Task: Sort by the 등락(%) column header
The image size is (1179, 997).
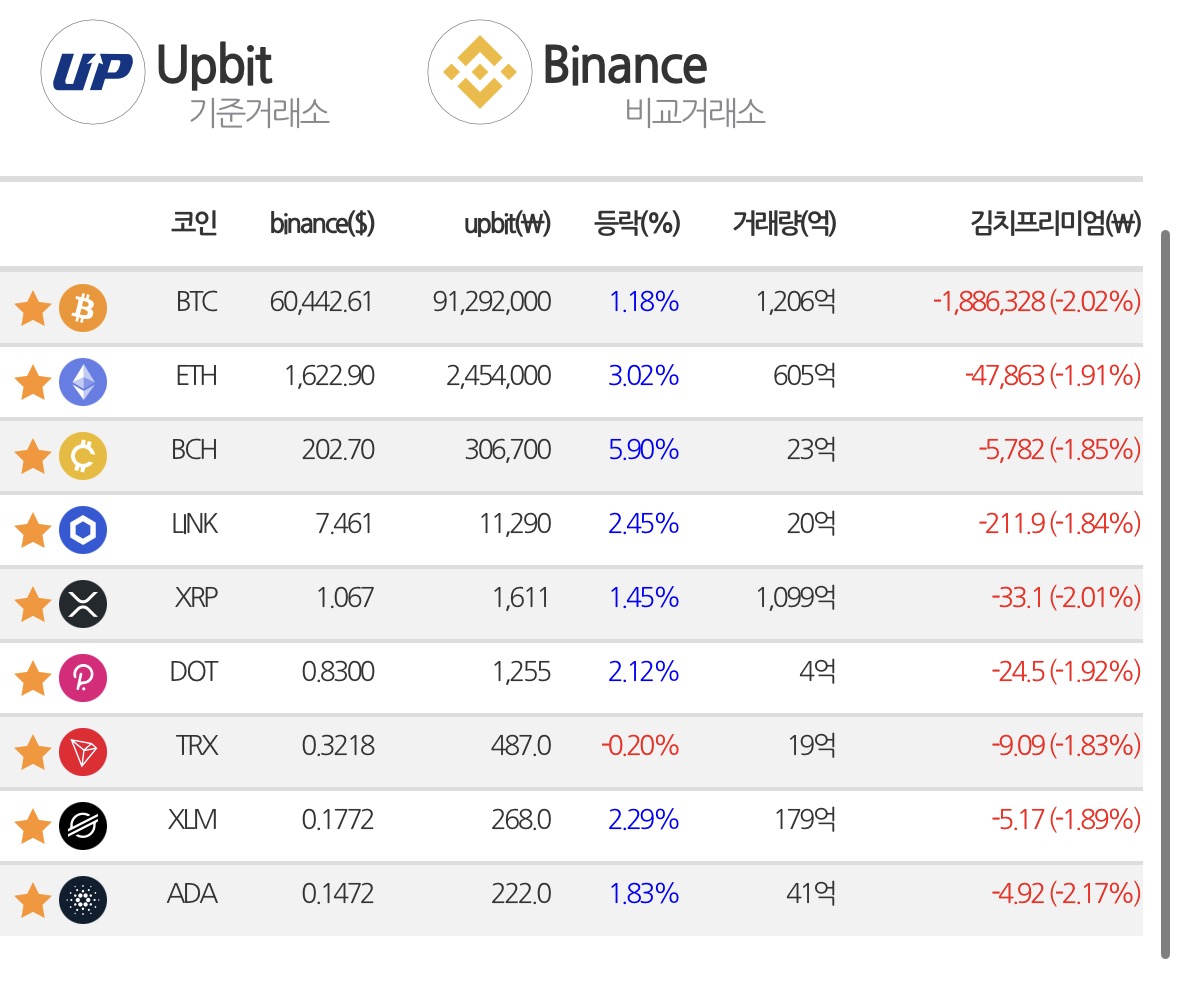Action: pos(637,223)
